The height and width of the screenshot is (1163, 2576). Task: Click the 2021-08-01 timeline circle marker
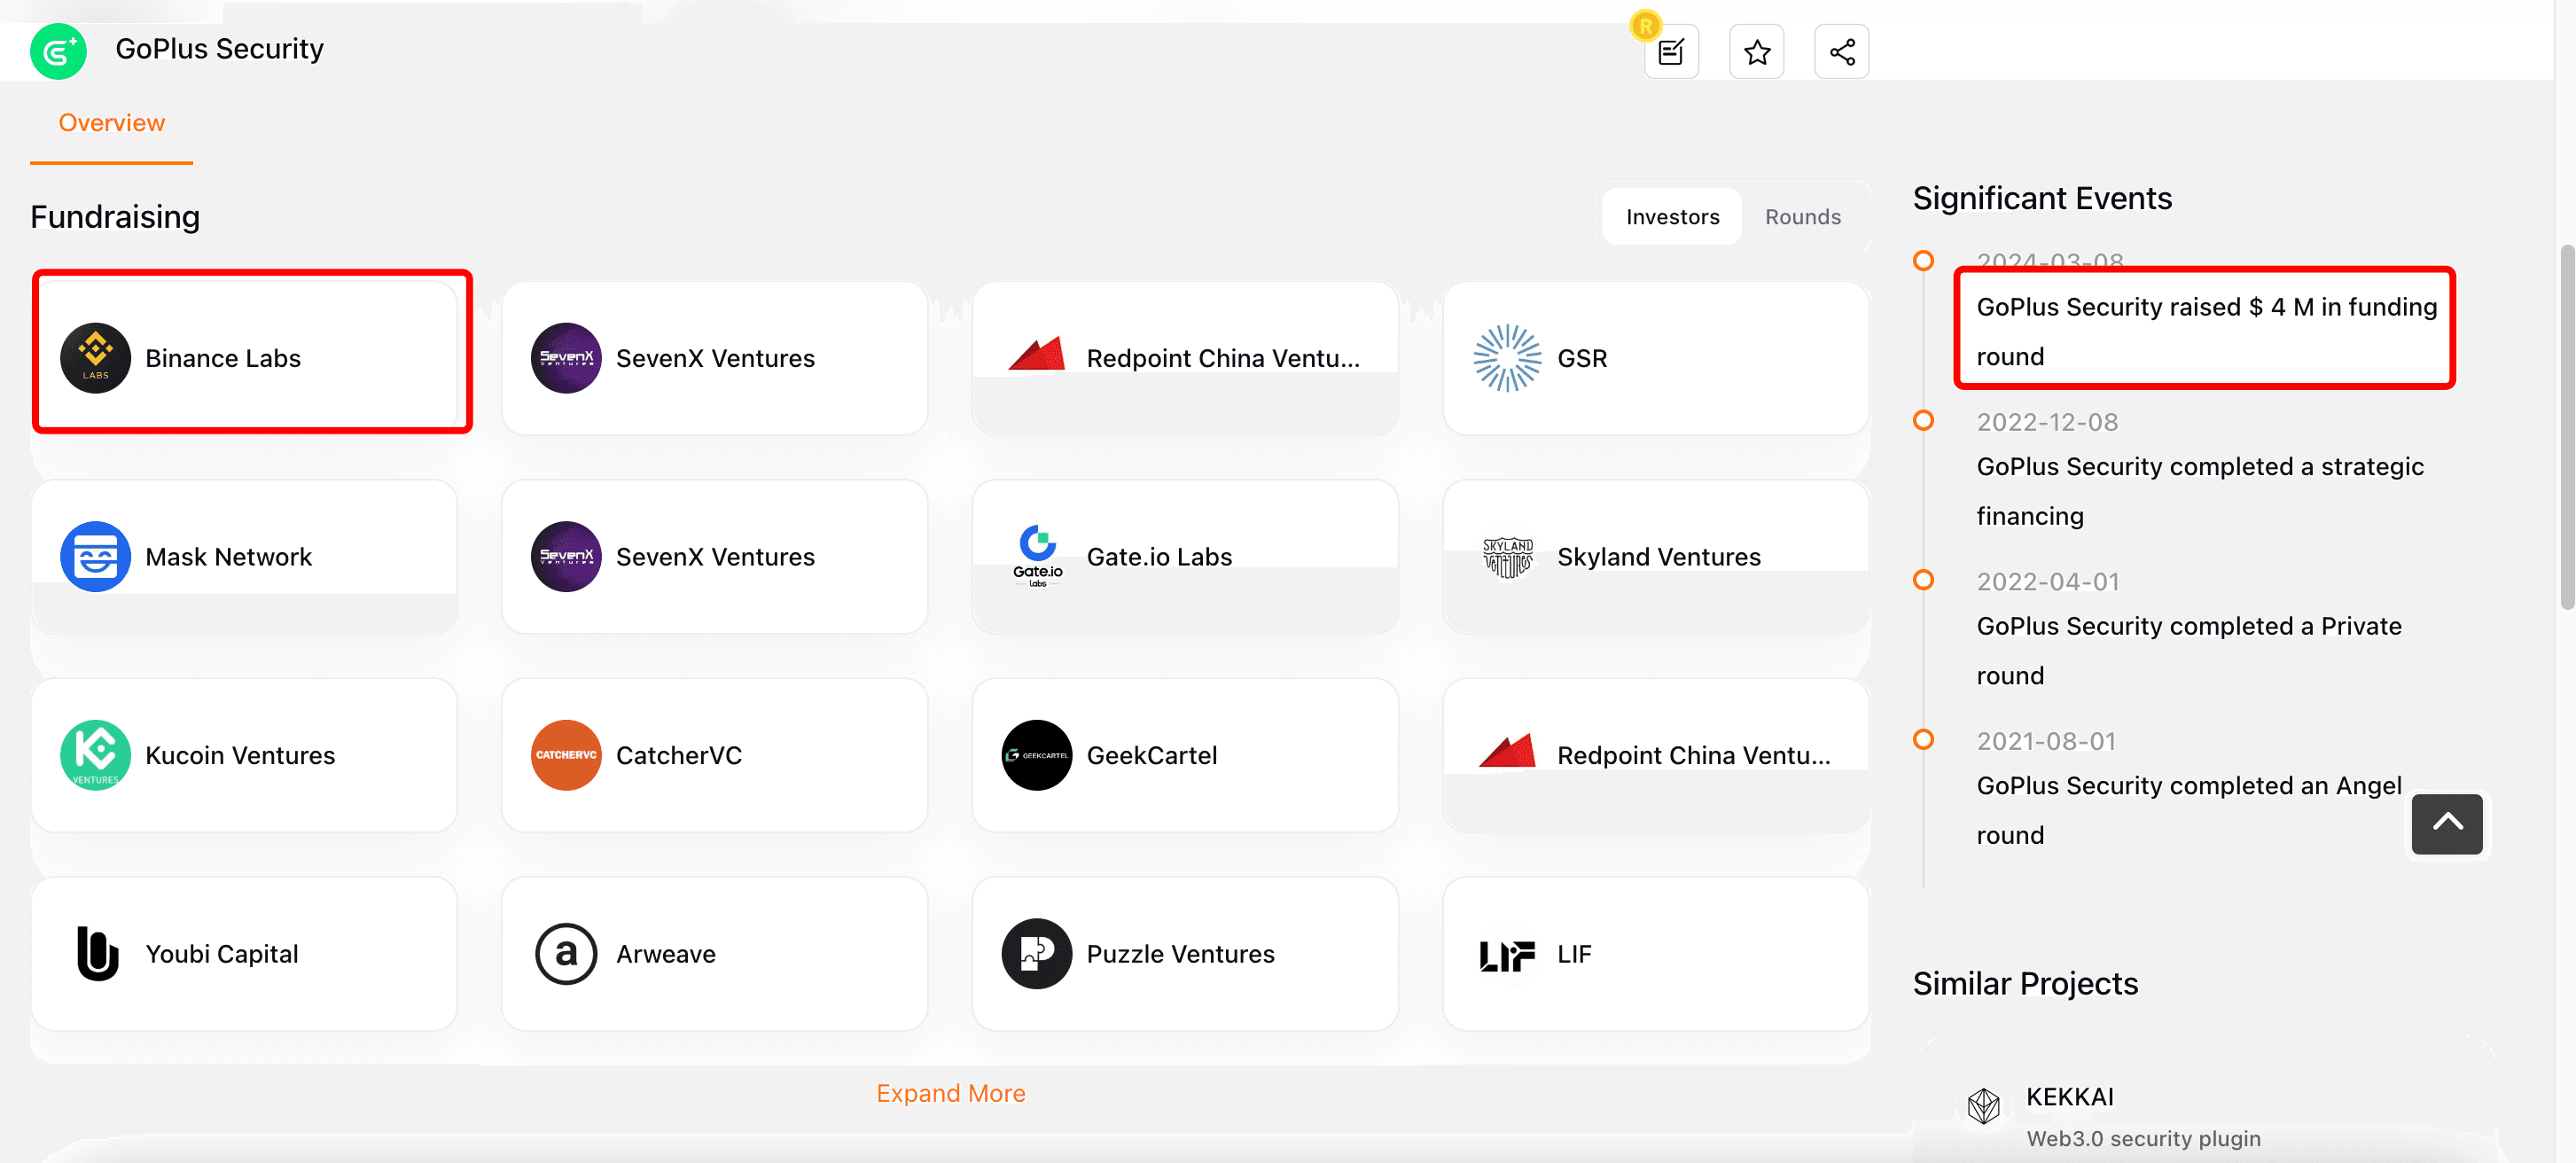[x=1922, y=739]
